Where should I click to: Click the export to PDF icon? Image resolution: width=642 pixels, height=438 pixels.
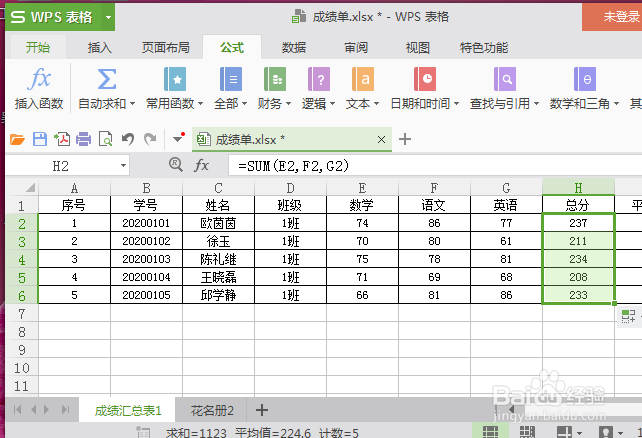pyautogui.click(x=62, y=139)
